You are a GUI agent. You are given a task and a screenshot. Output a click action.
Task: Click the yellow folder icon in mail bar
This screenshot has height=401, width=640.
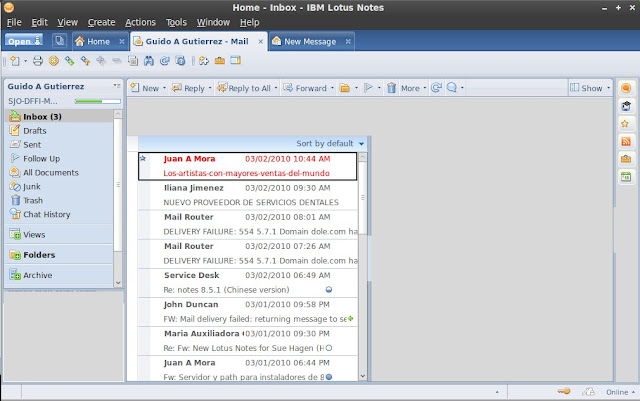(345, 88)
